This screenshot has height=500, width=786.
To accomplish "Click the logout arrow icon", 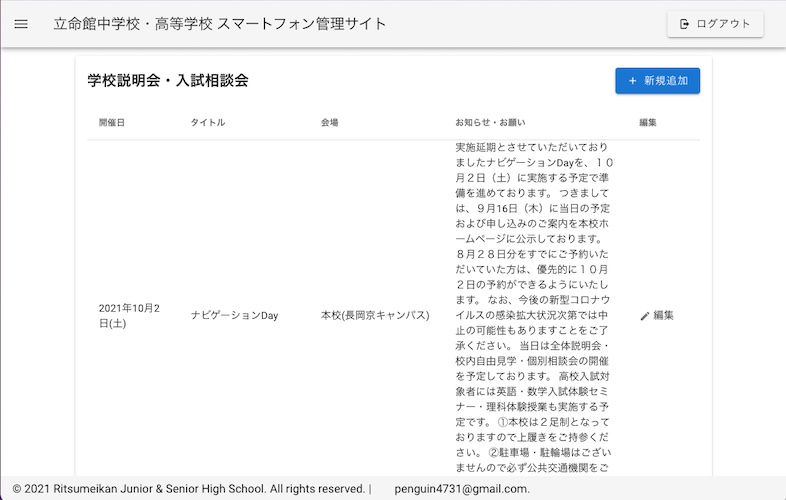I will (685, 24).
